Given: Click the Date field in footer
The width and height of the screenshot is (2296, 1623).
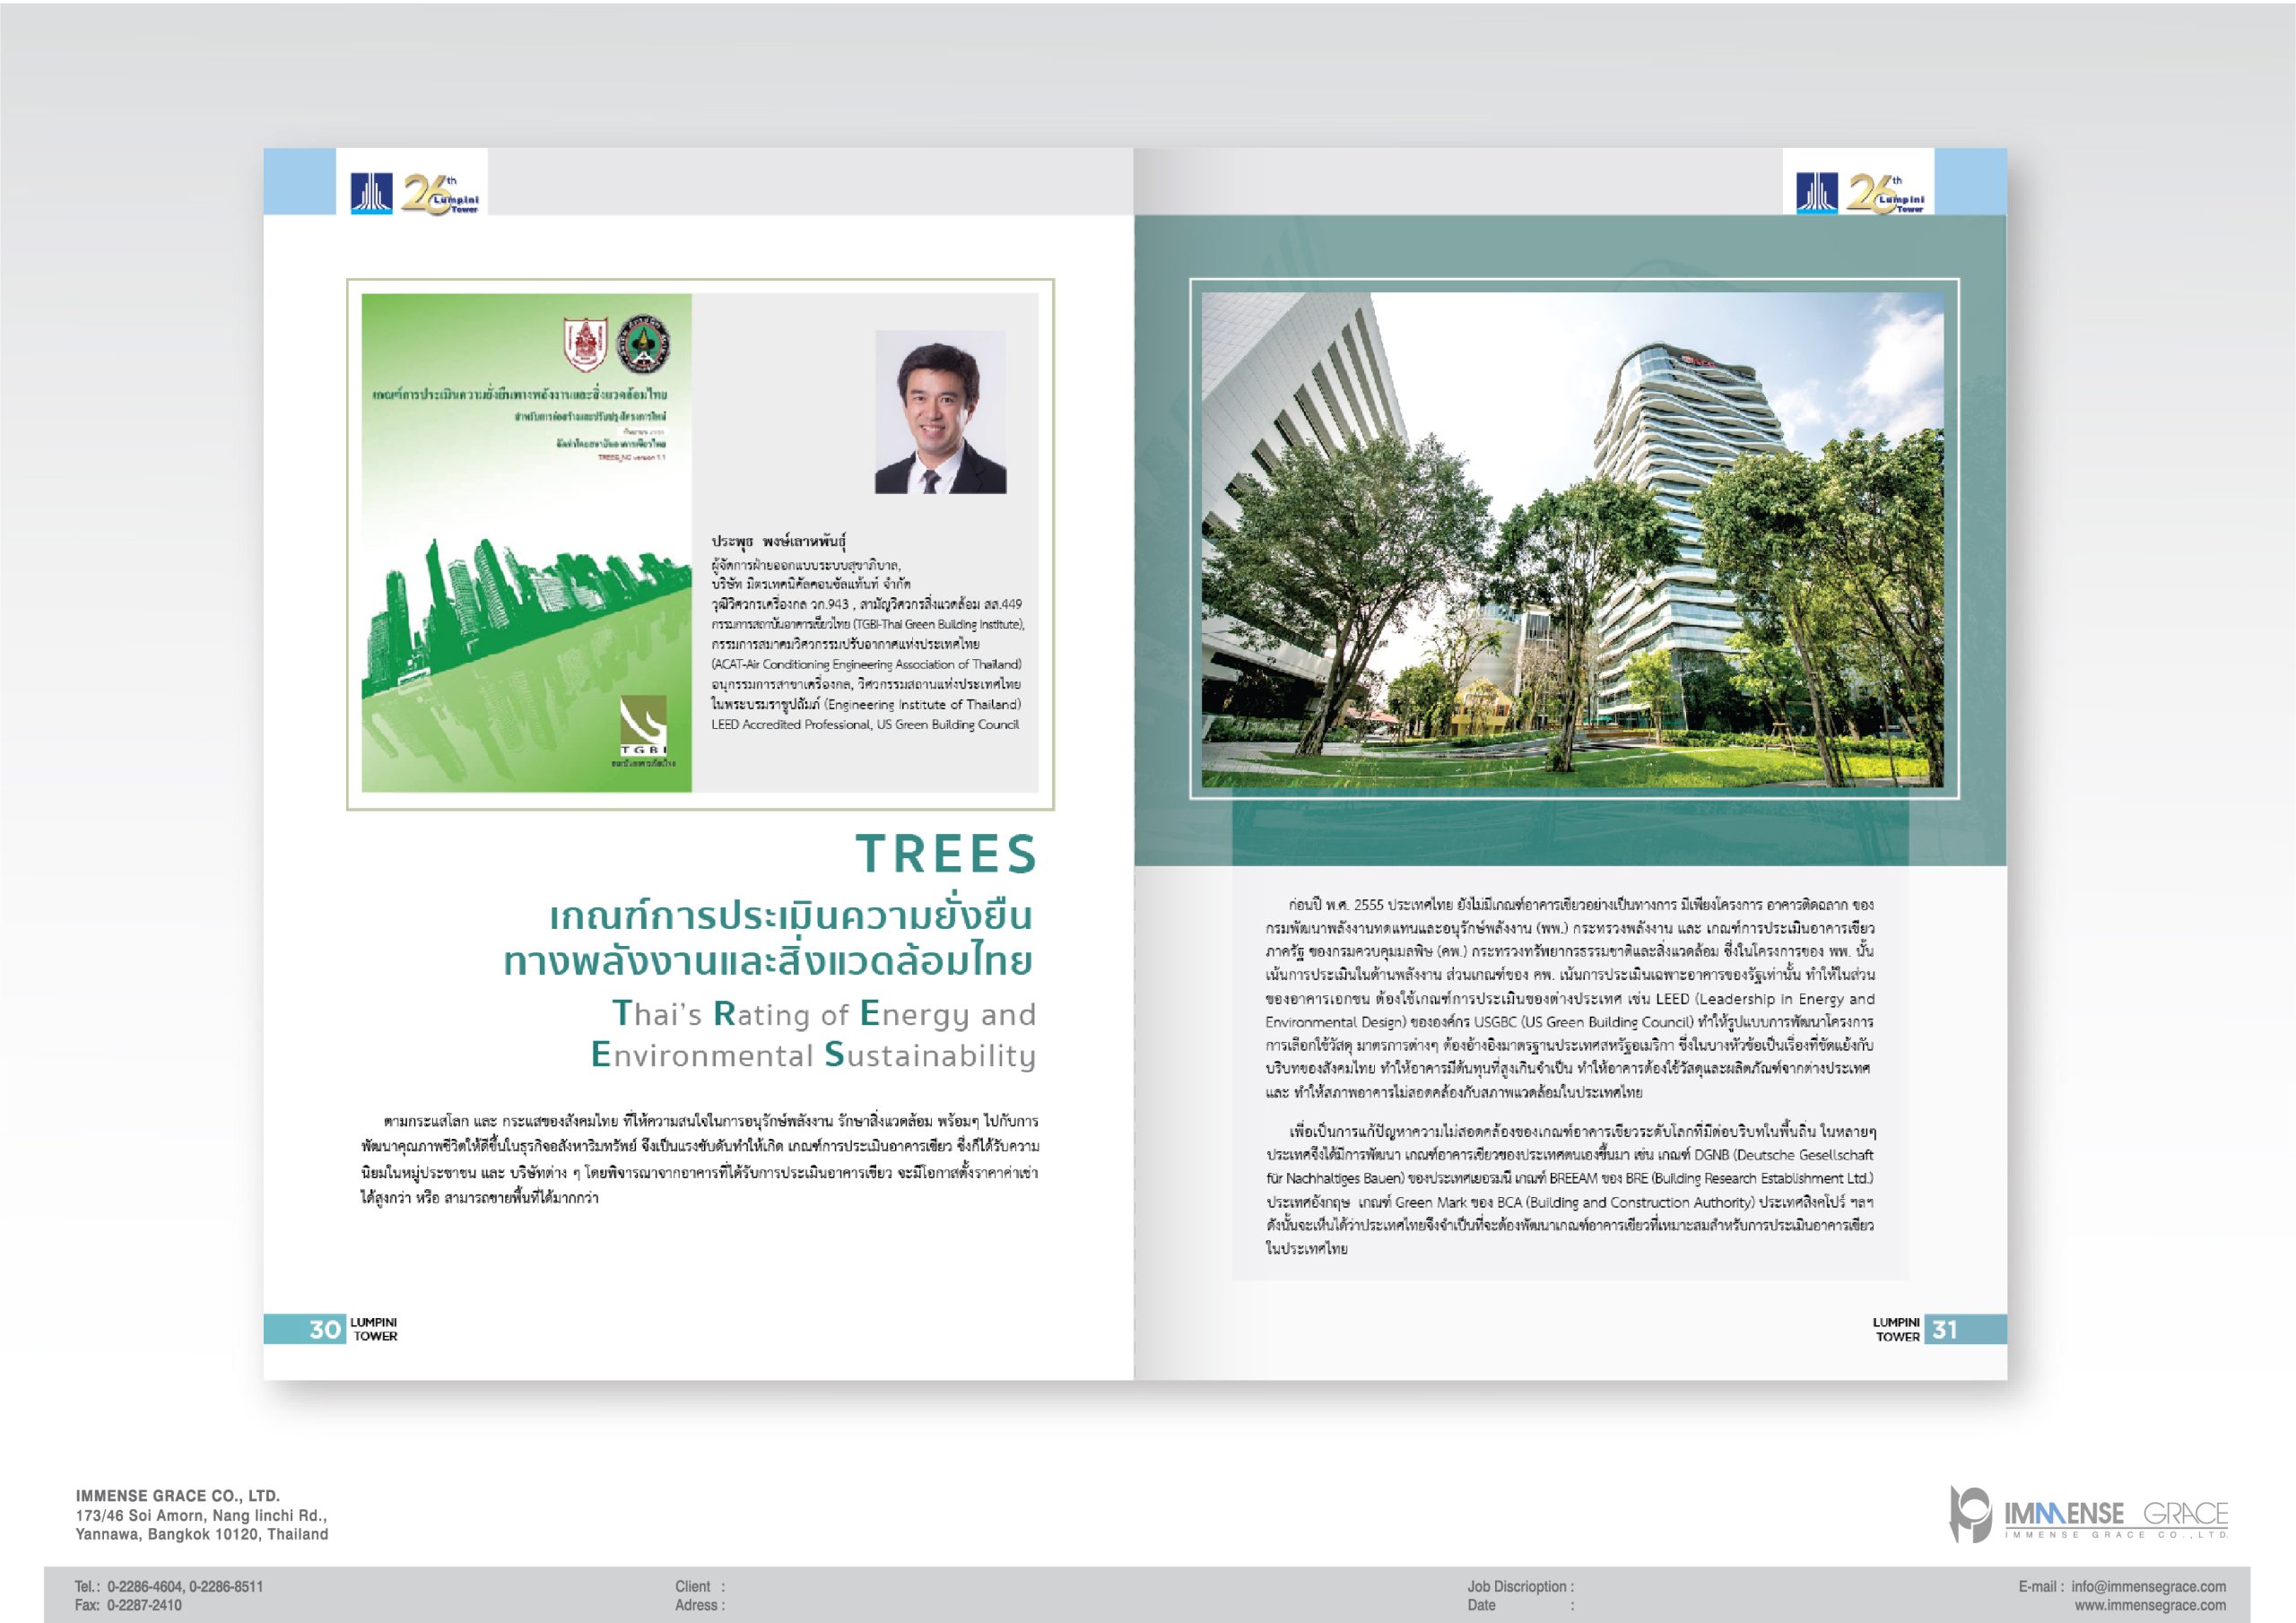Looking at the screenshot, I should (1482, 1605).
